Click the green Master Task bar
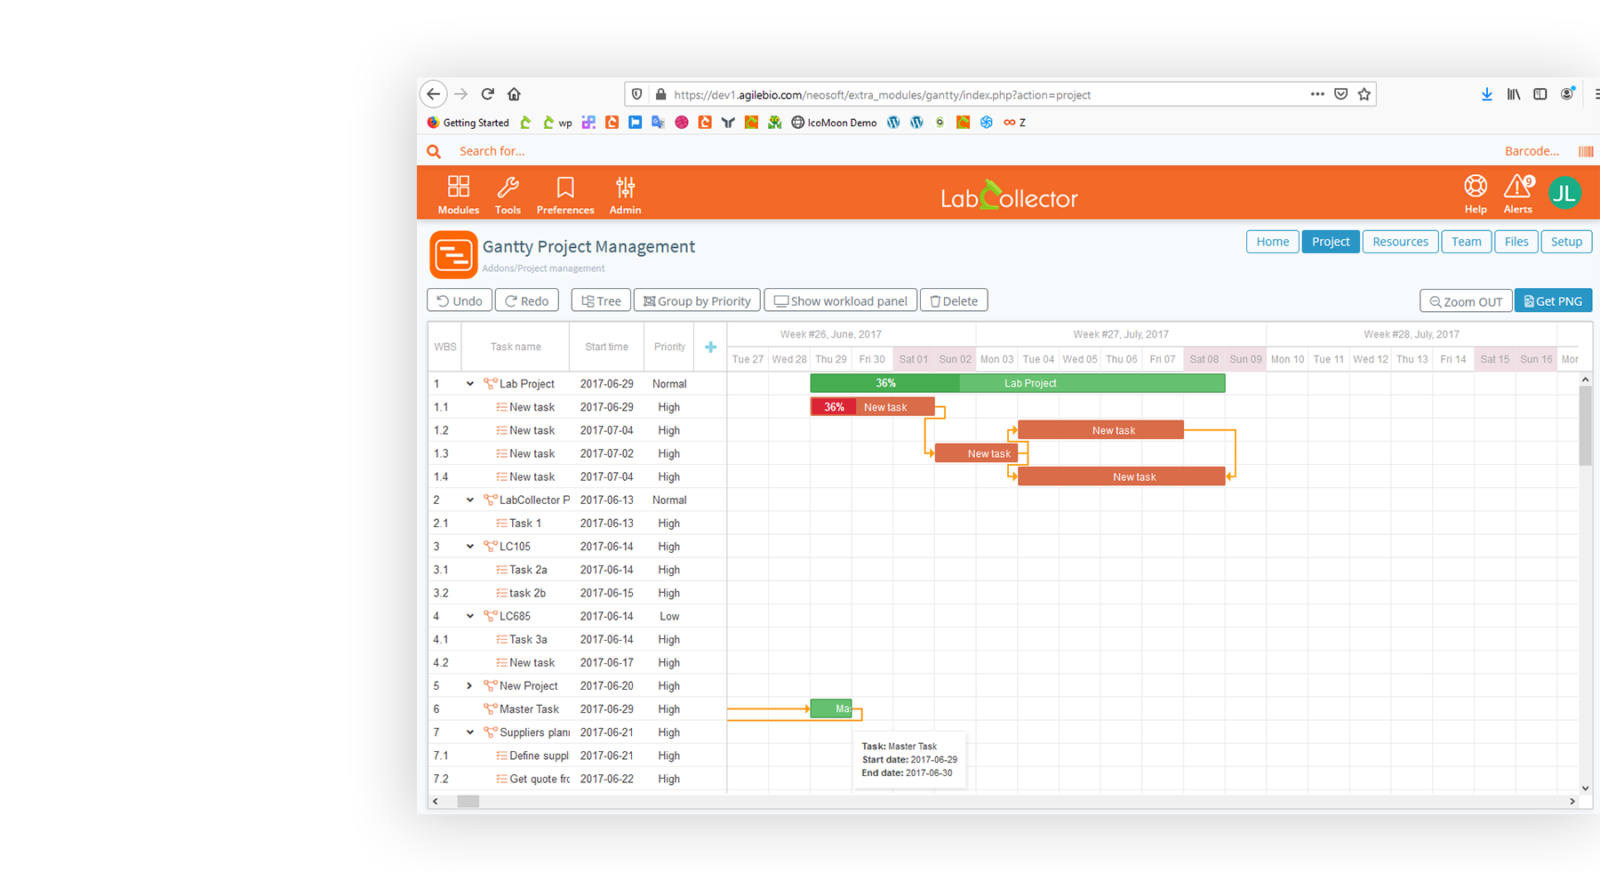The image size is (1600, 872). coord(831,709)
